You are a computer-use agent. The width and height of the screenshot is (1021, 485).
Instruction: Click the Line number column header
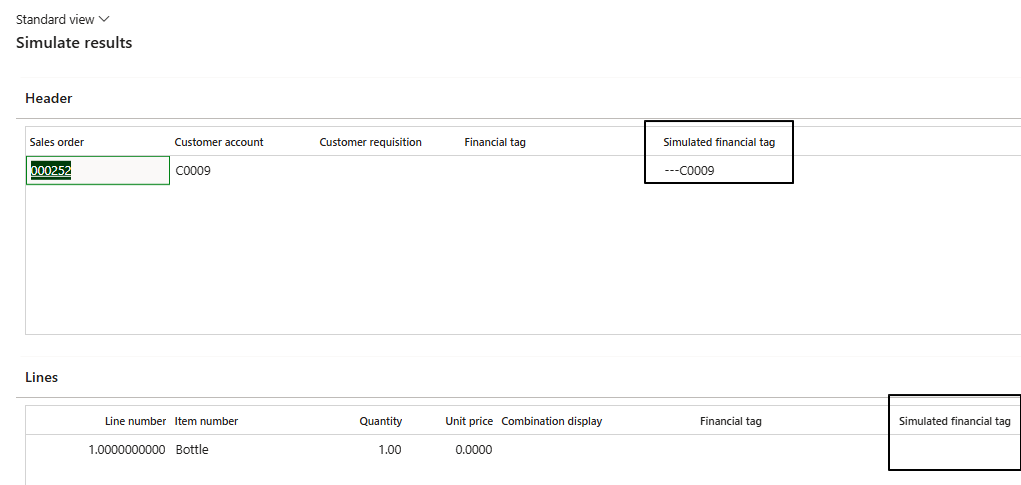tap(135, 421)
